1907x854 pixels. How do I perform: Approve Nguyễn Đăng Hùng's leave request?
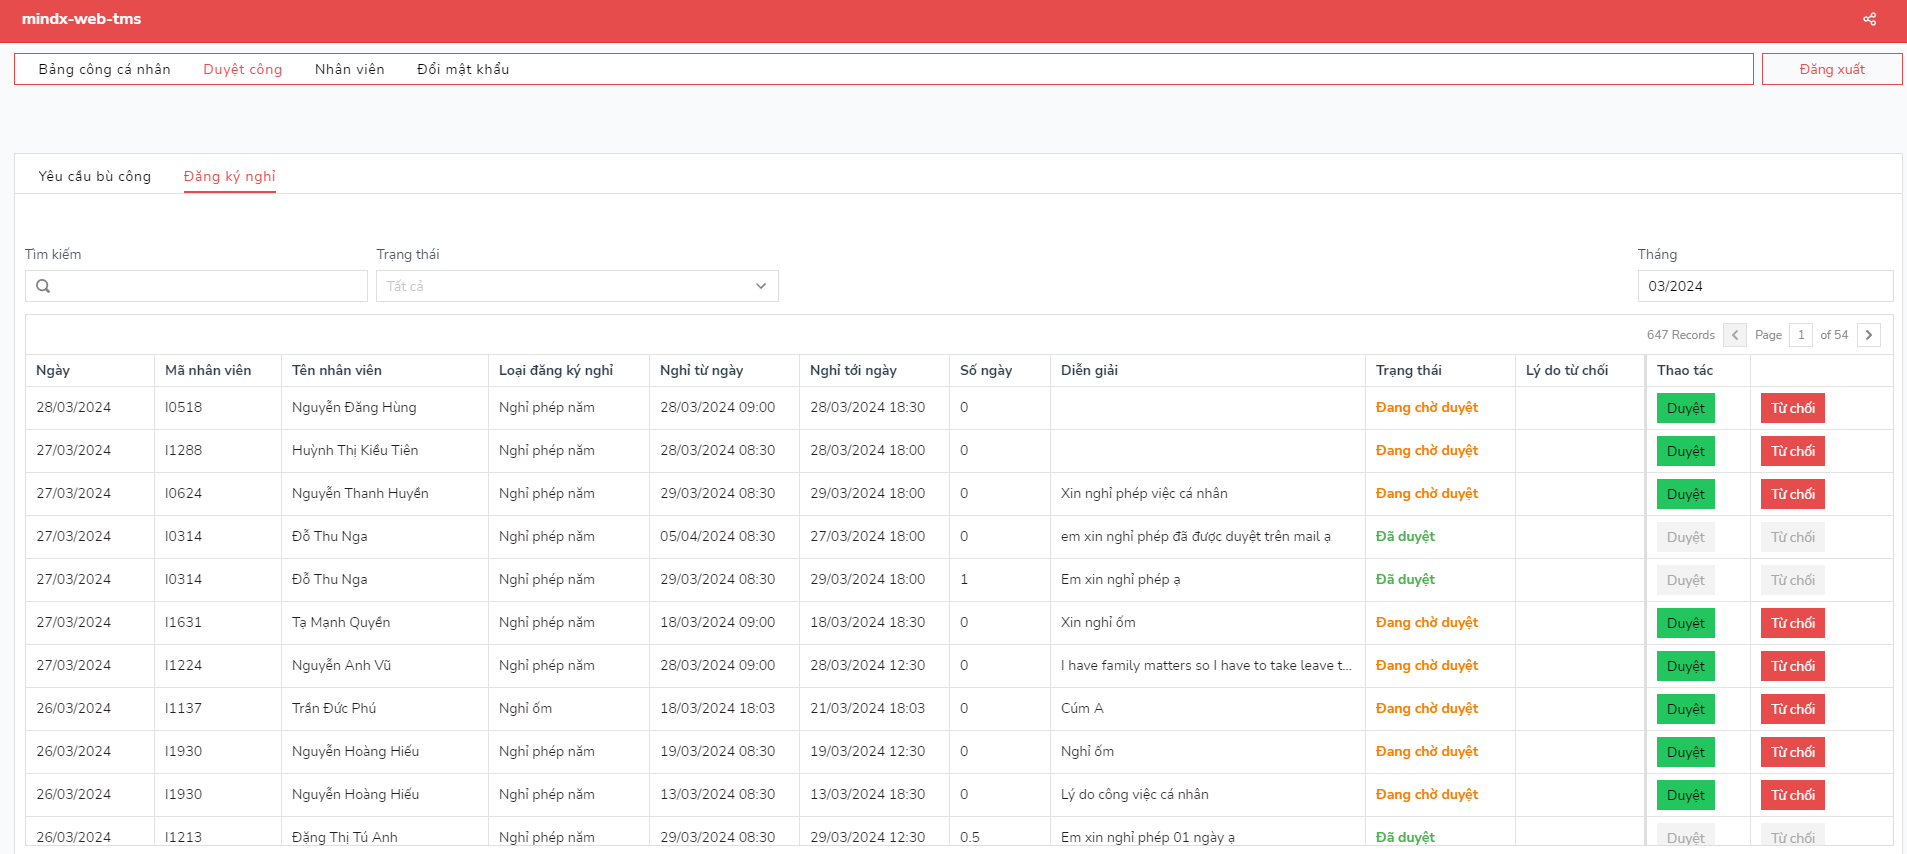(x=1685, y=408)
